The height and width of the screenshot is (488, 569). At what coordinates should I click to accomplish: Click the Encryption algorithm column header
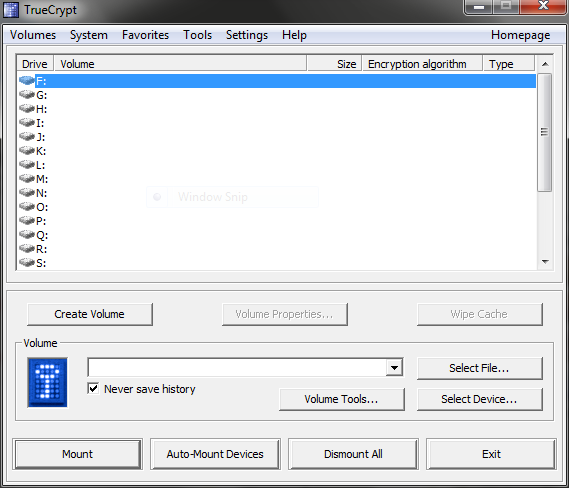[422, 64]
